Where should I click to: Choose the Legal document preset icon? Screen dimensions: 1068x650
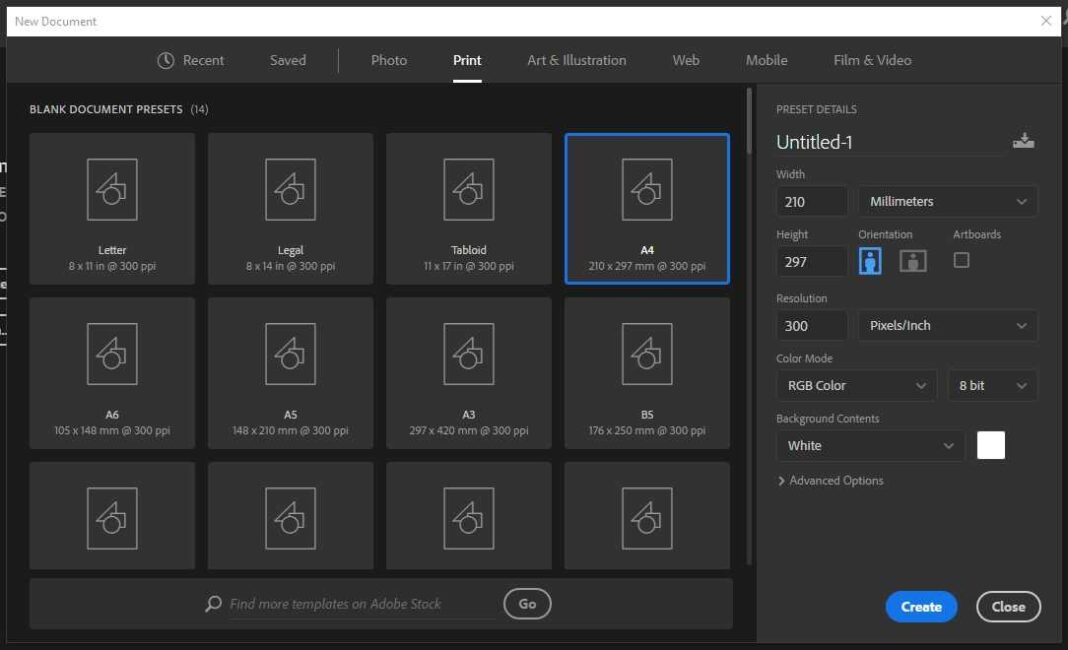pos(290,190)
